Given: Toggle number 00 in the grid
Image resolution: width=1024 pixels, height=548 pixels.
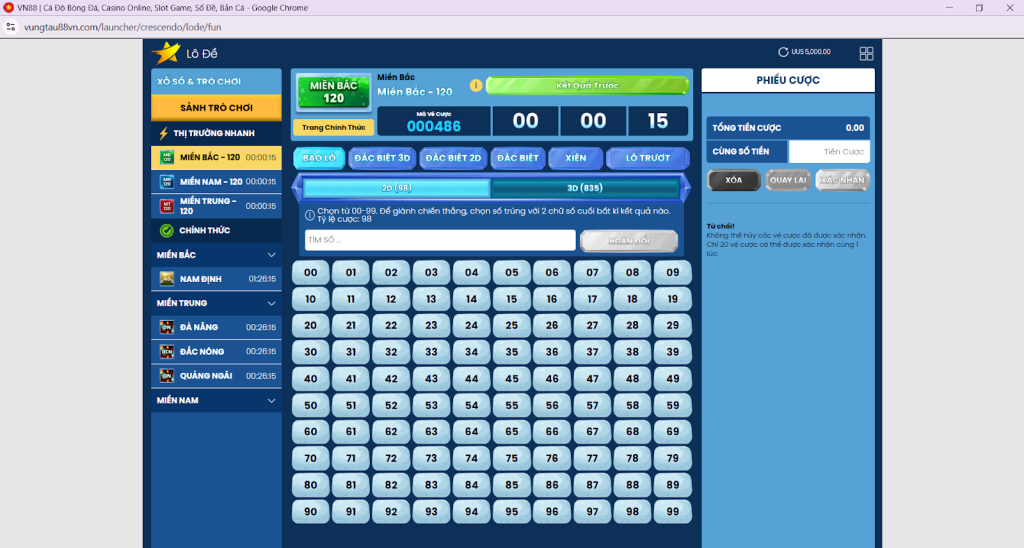Looking at the screenshot, I should click(310, 272).
